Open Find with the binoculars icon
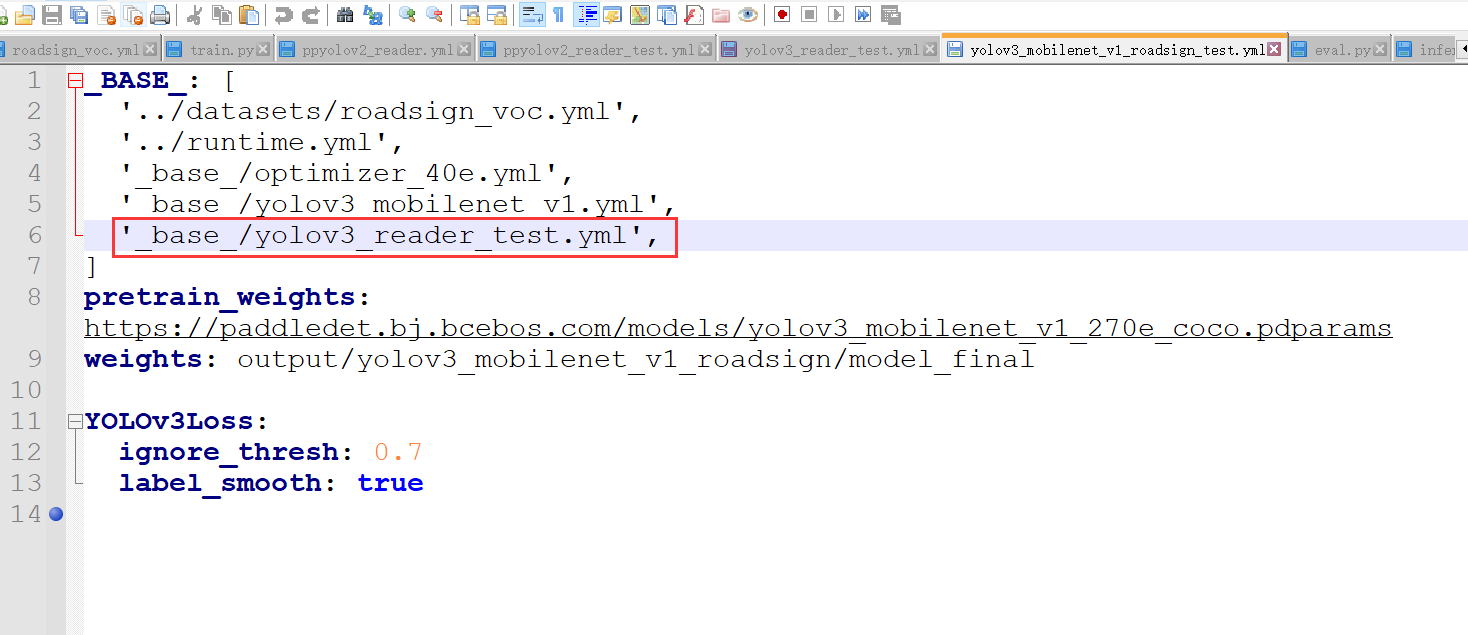Screen dimensions: 1468x635 point(345,15)
